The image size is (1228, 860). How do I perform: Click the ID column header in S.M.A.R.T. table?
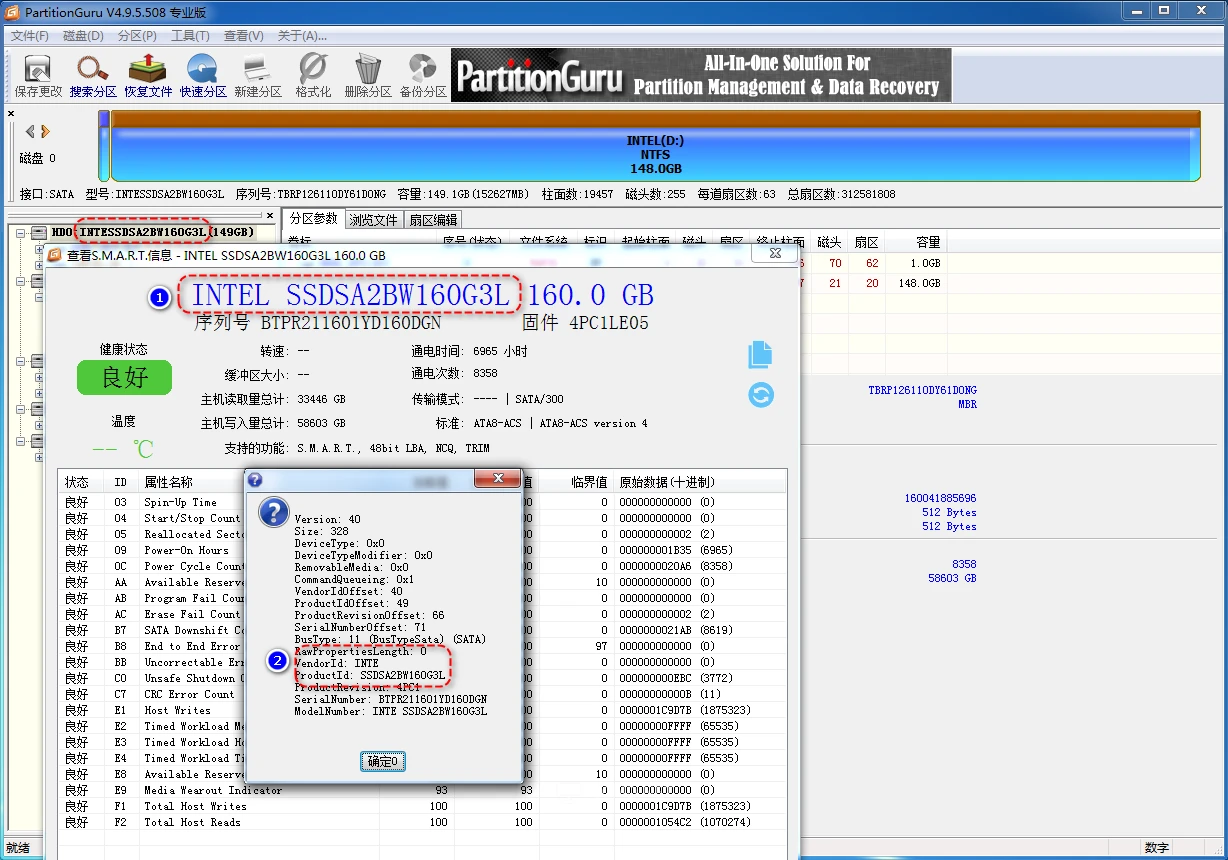(x=120, y=482)
